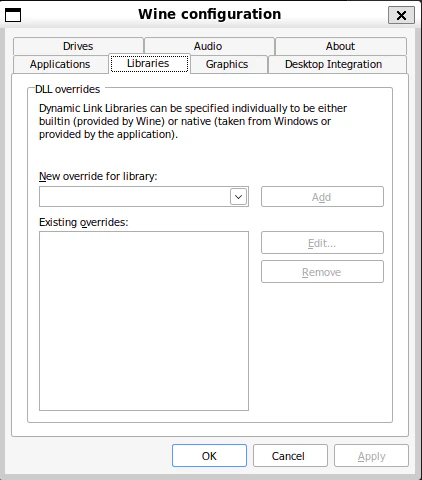The width and height of the screenshot is (422, 480).
Task: Click the Edit... button
Action: point(322,243)
